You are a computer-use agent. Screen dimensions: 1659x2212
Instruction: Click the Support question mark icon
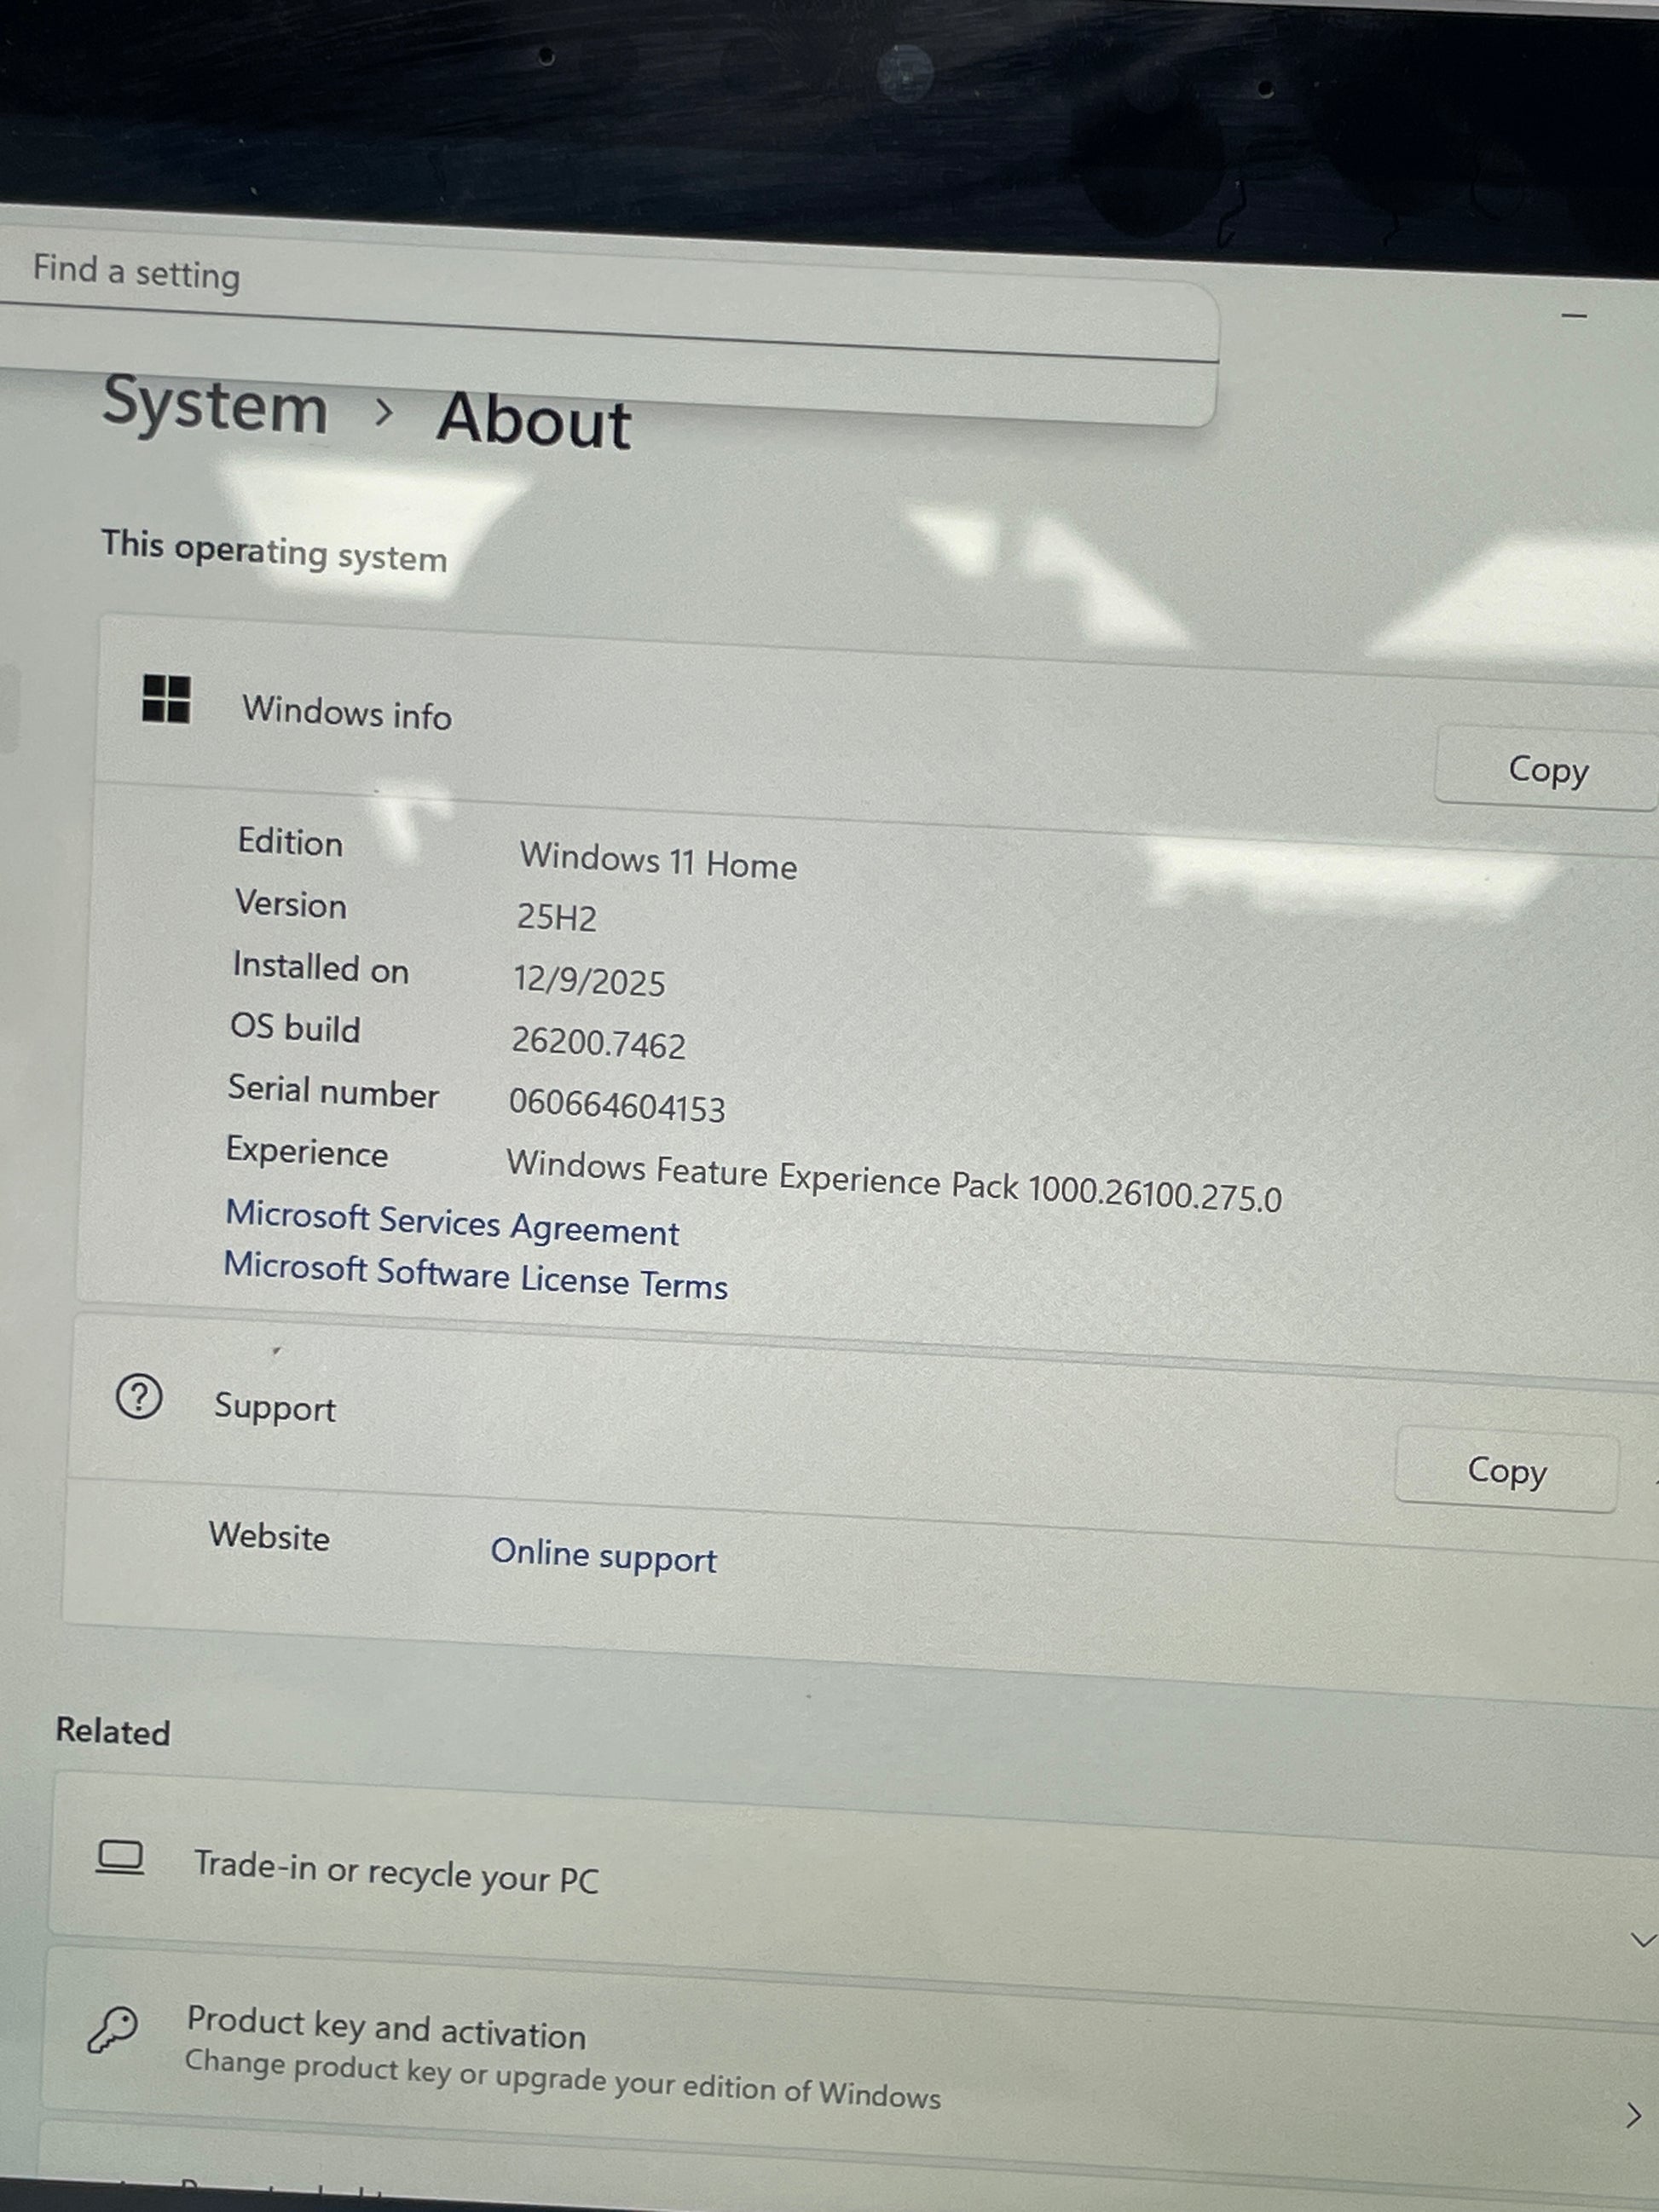pyautogui.click(x=139, y=1397)
